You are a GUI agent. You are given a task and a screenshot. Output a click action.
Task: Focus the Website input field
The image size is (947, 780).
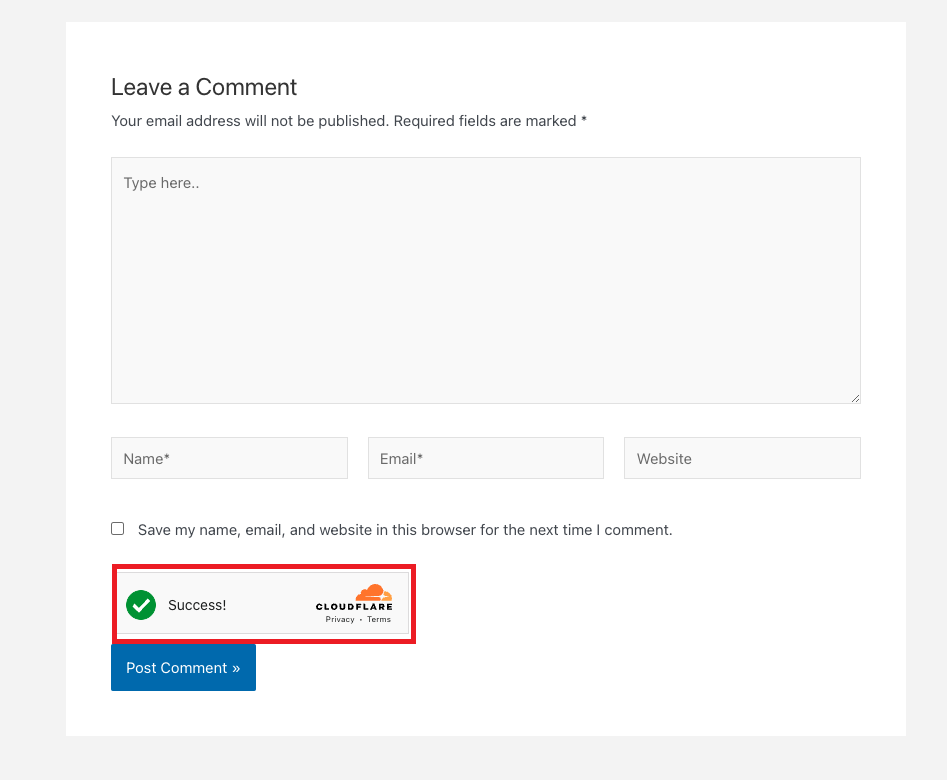tap(742, 458)
